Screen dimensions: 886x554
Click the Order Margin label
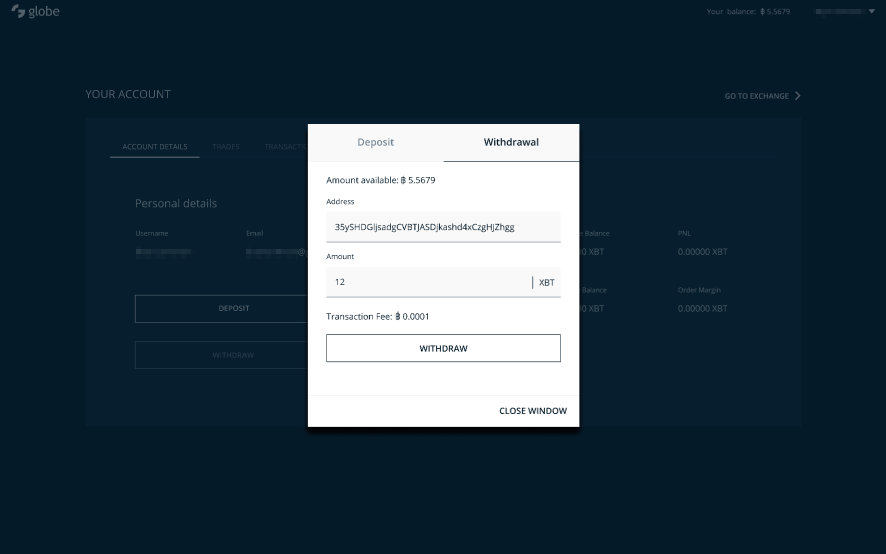coord(699,290)
